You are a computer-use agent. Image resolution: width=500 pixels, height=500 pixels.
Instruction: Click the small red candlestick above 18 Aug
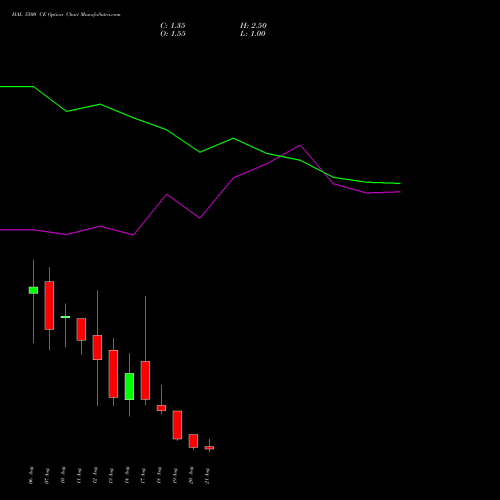pos(161,408)
